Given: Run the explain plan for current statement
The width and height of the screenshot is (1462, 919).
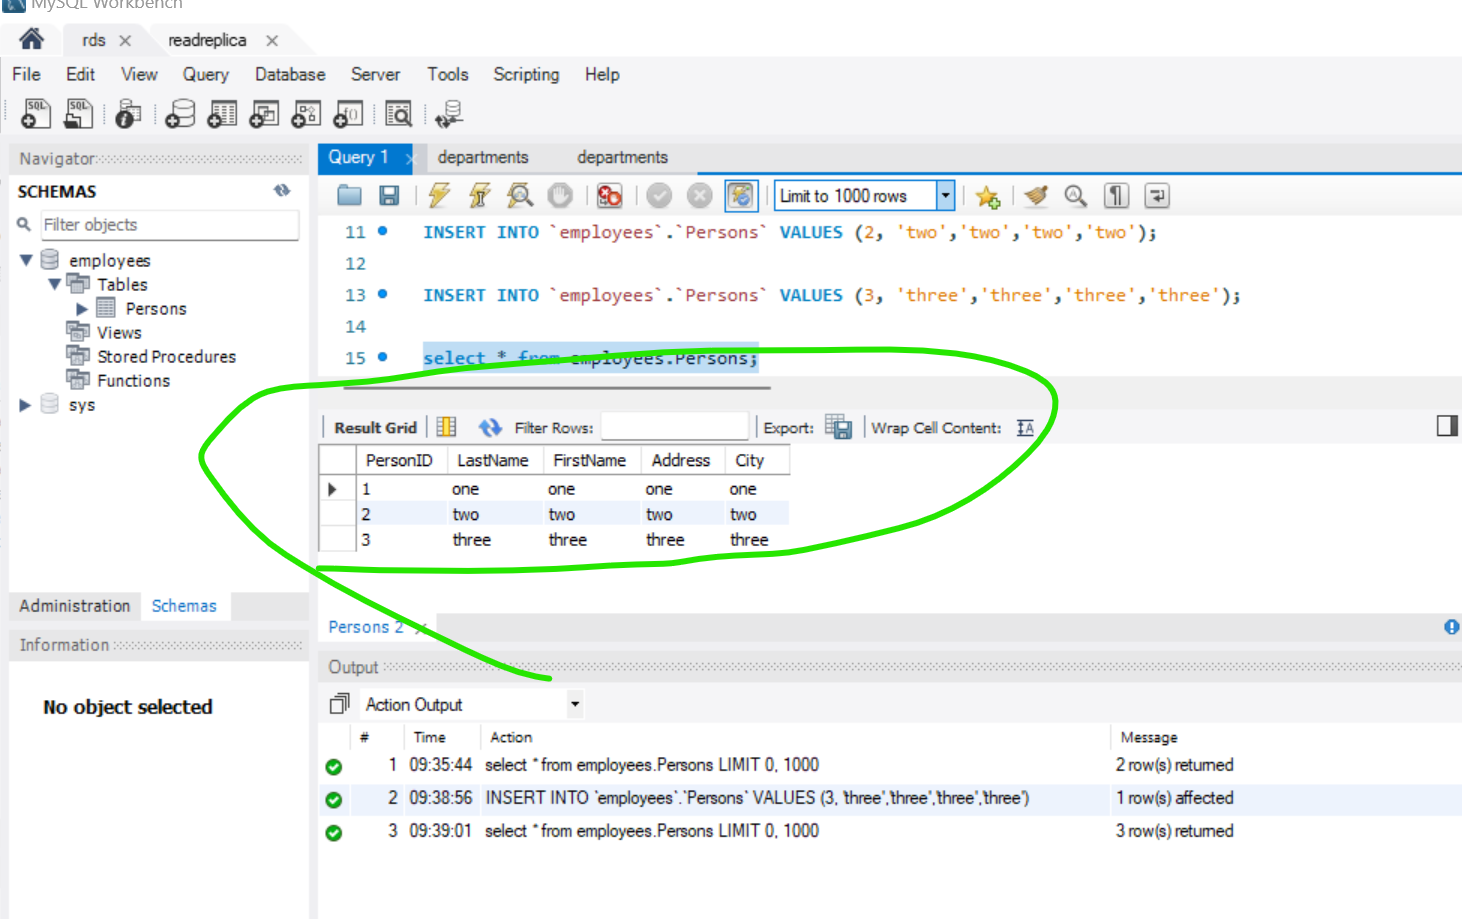Looking at the screenshot, I should [519, 195].
